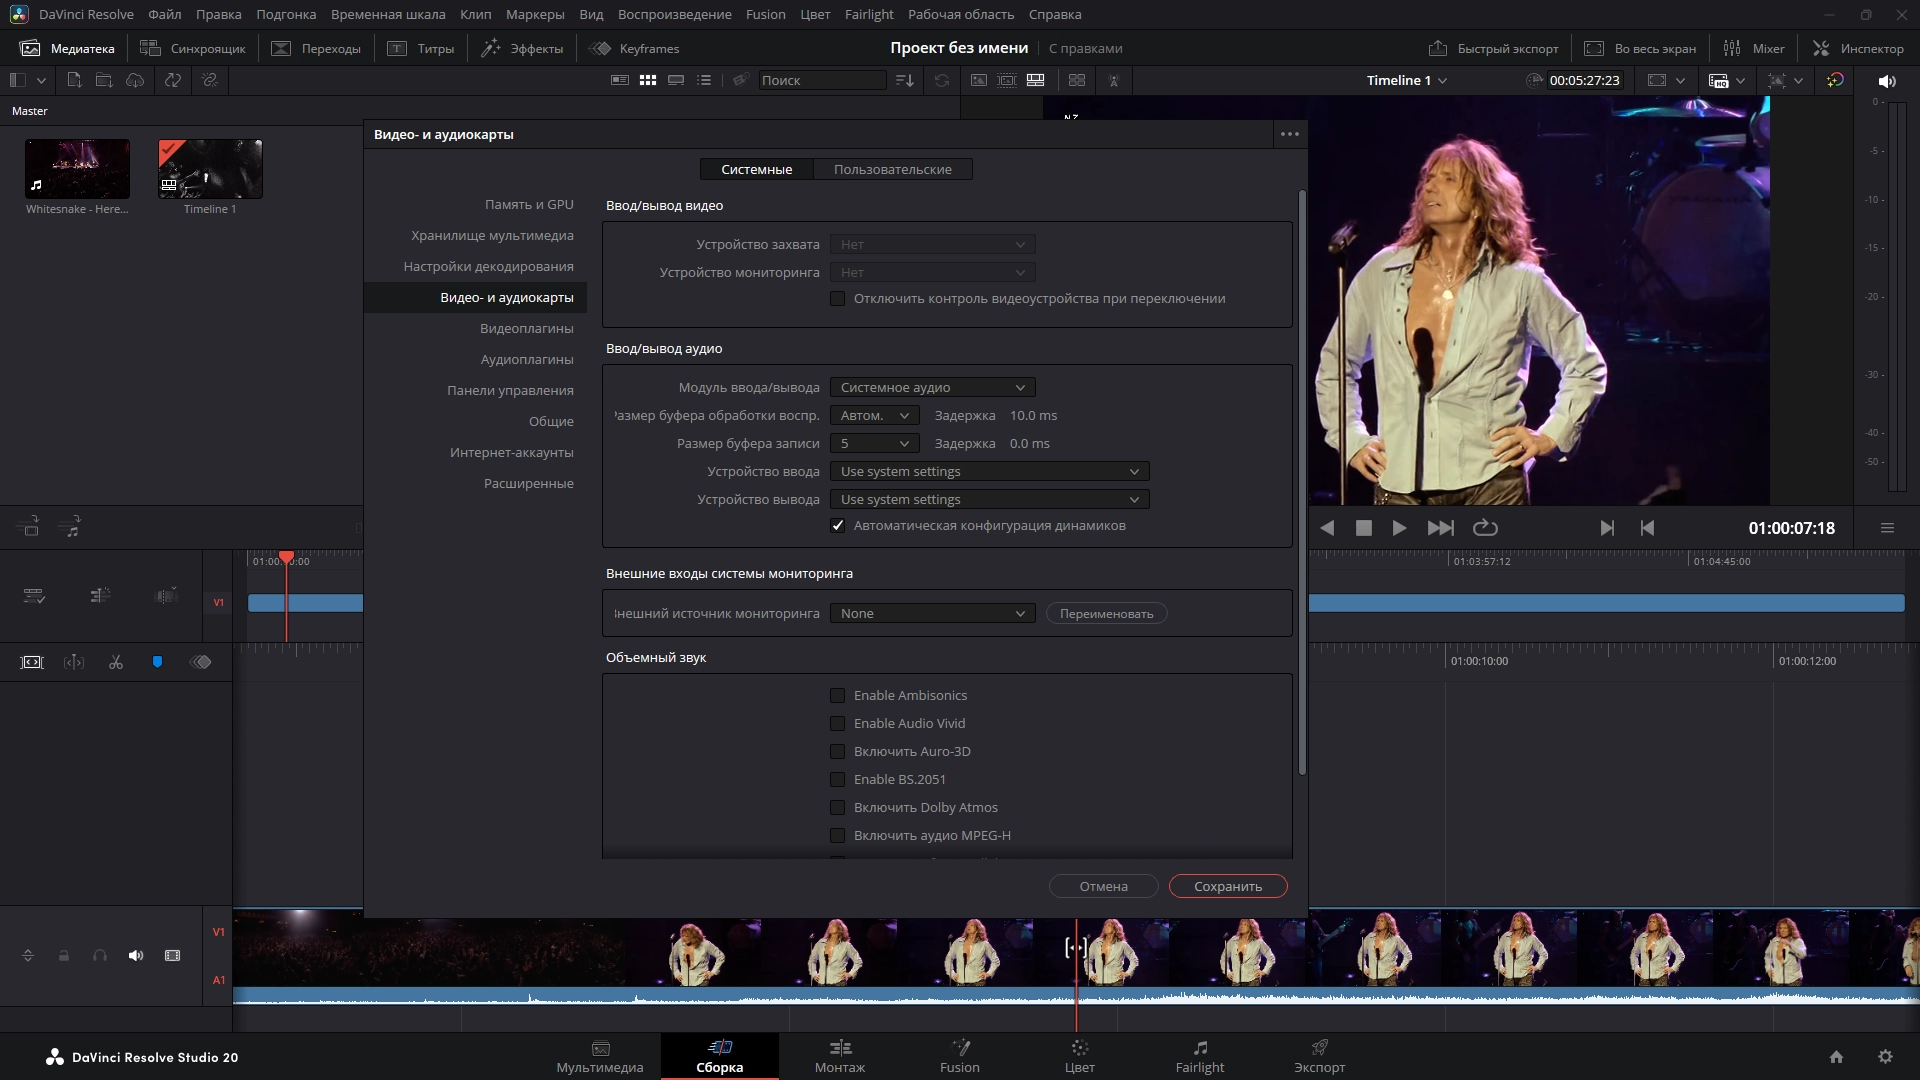Open dialog options three dots menu
Image resolution: width=1920 pixels, height=1080 pixels.
pyautogui.click(x=1289, y=134)
